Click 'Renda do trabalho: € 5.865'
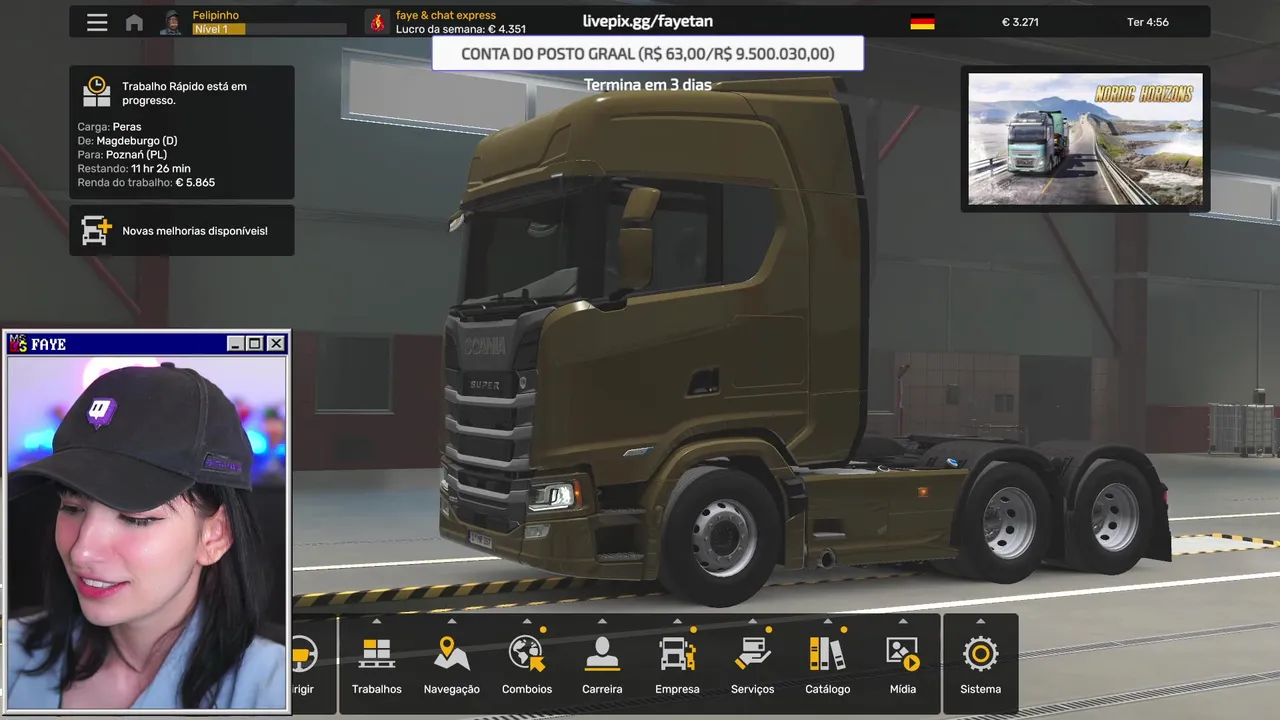Image resolution: width=1280 pixels, height=720 pixels. [x=146, y=183]
